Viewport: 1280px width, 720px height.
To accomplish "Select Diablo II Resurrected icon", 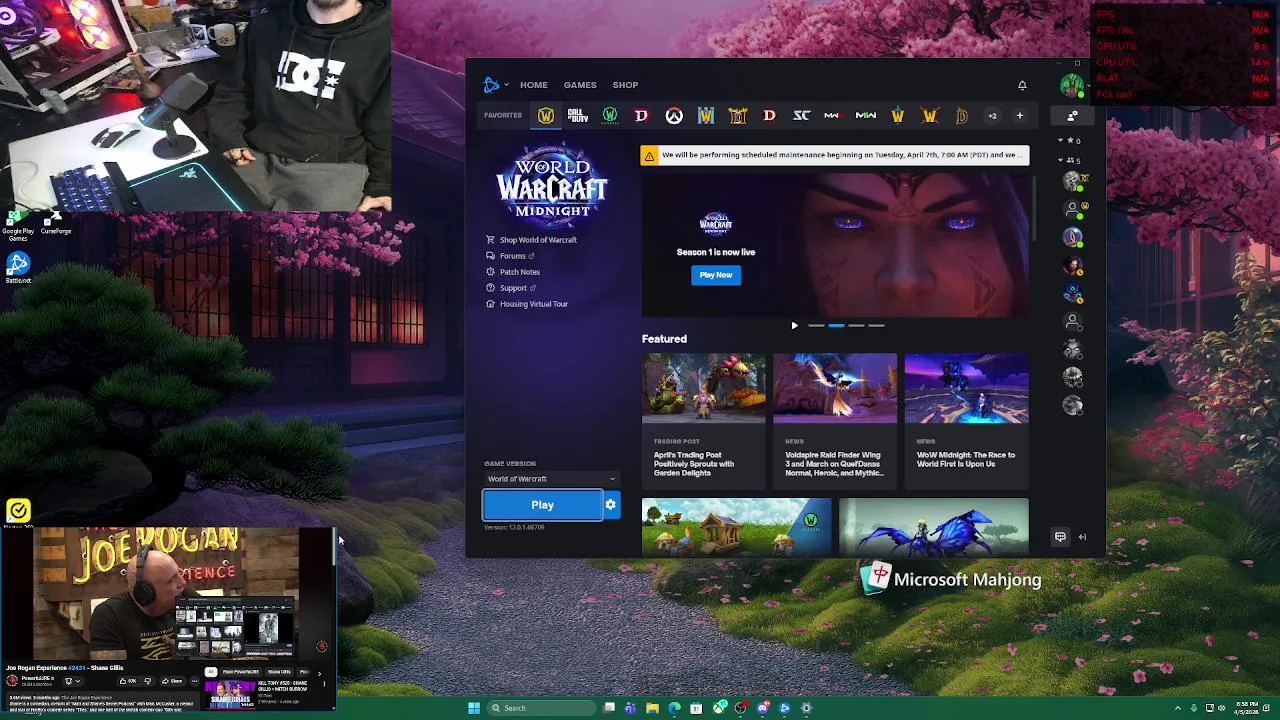I will point(738,116).
